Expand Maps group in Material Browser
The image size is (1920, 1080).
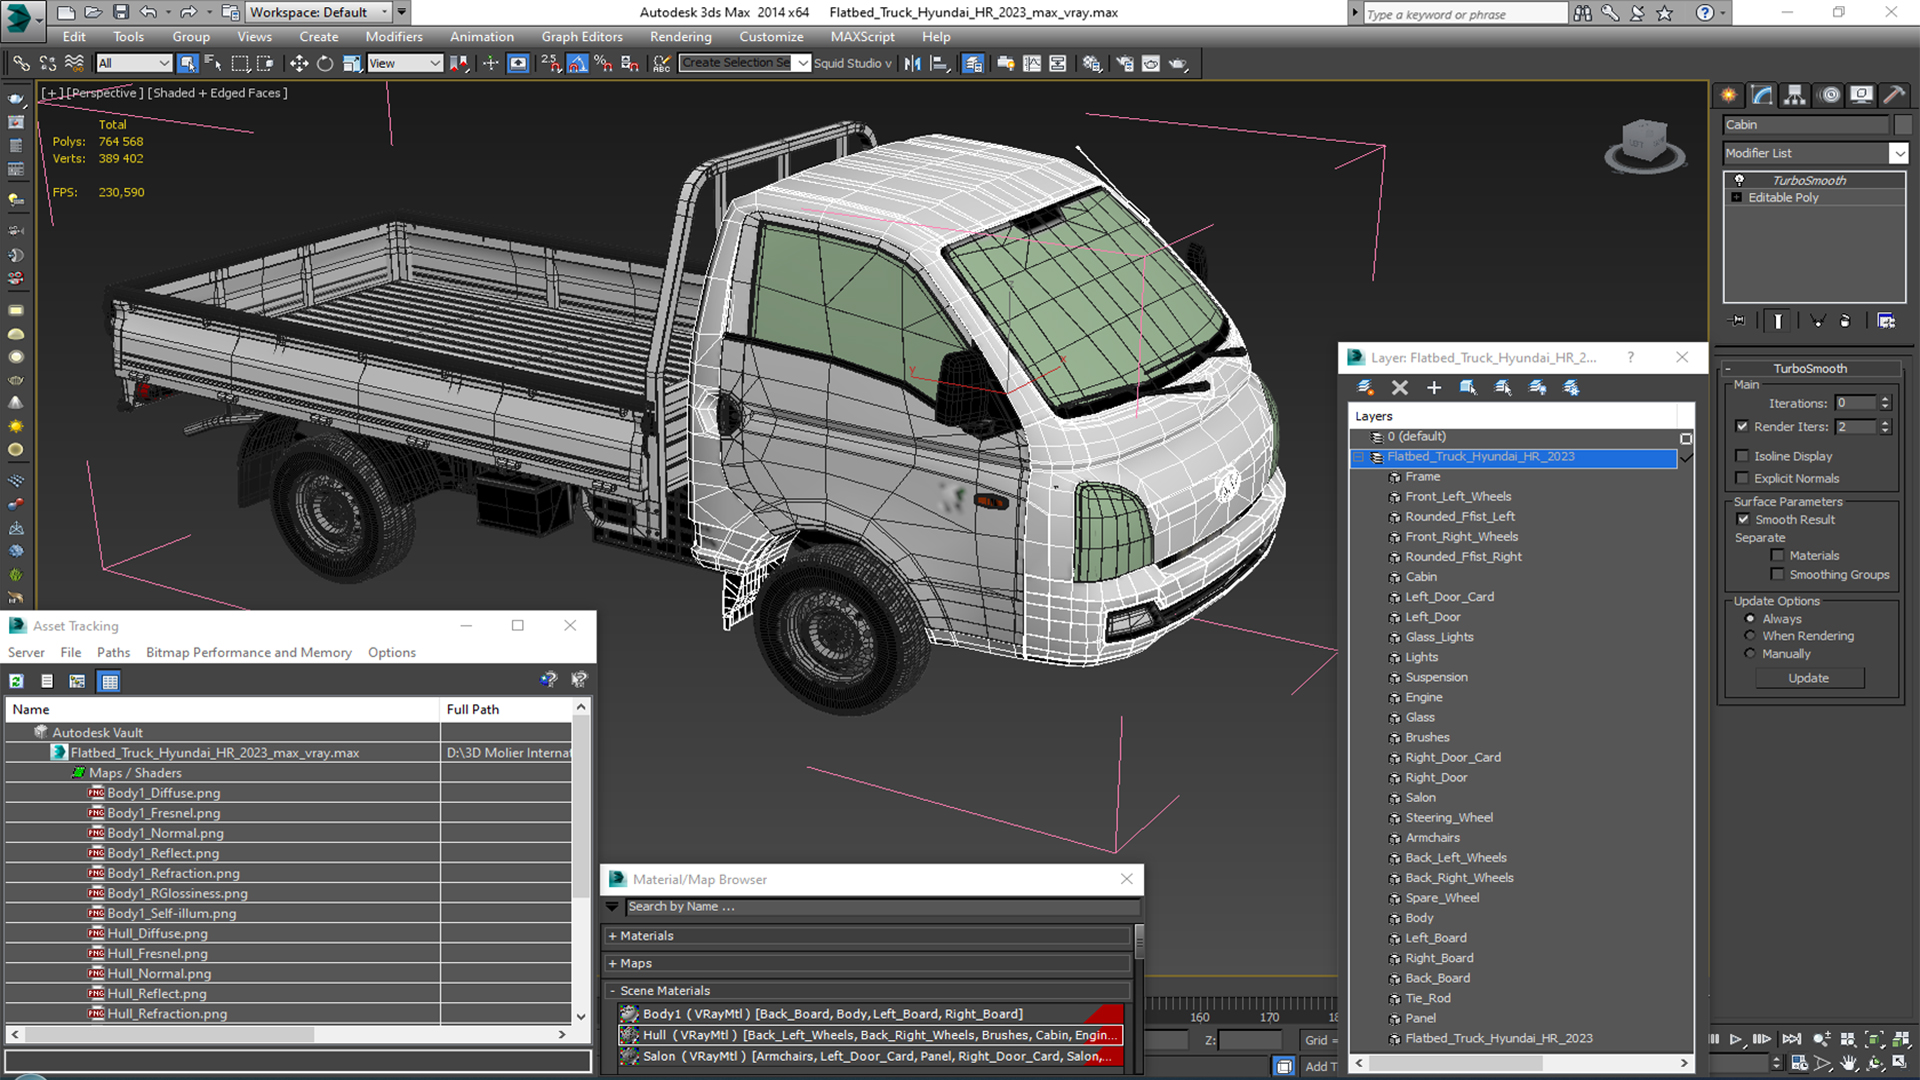pyautogui.click(x=612, y=963)
